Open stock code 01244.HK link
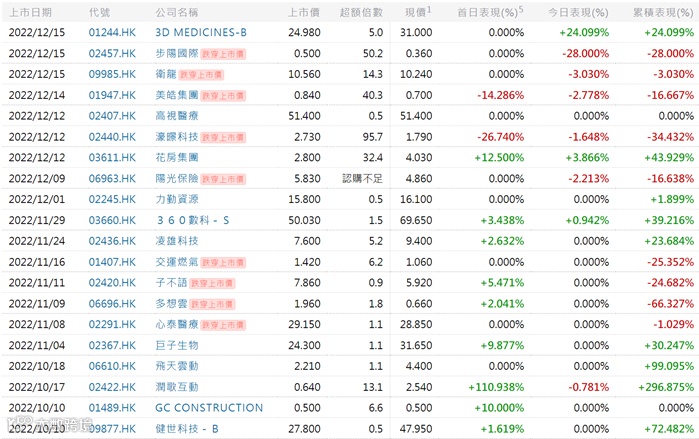This screenshot has height=439, width=699. click(112, 33)
